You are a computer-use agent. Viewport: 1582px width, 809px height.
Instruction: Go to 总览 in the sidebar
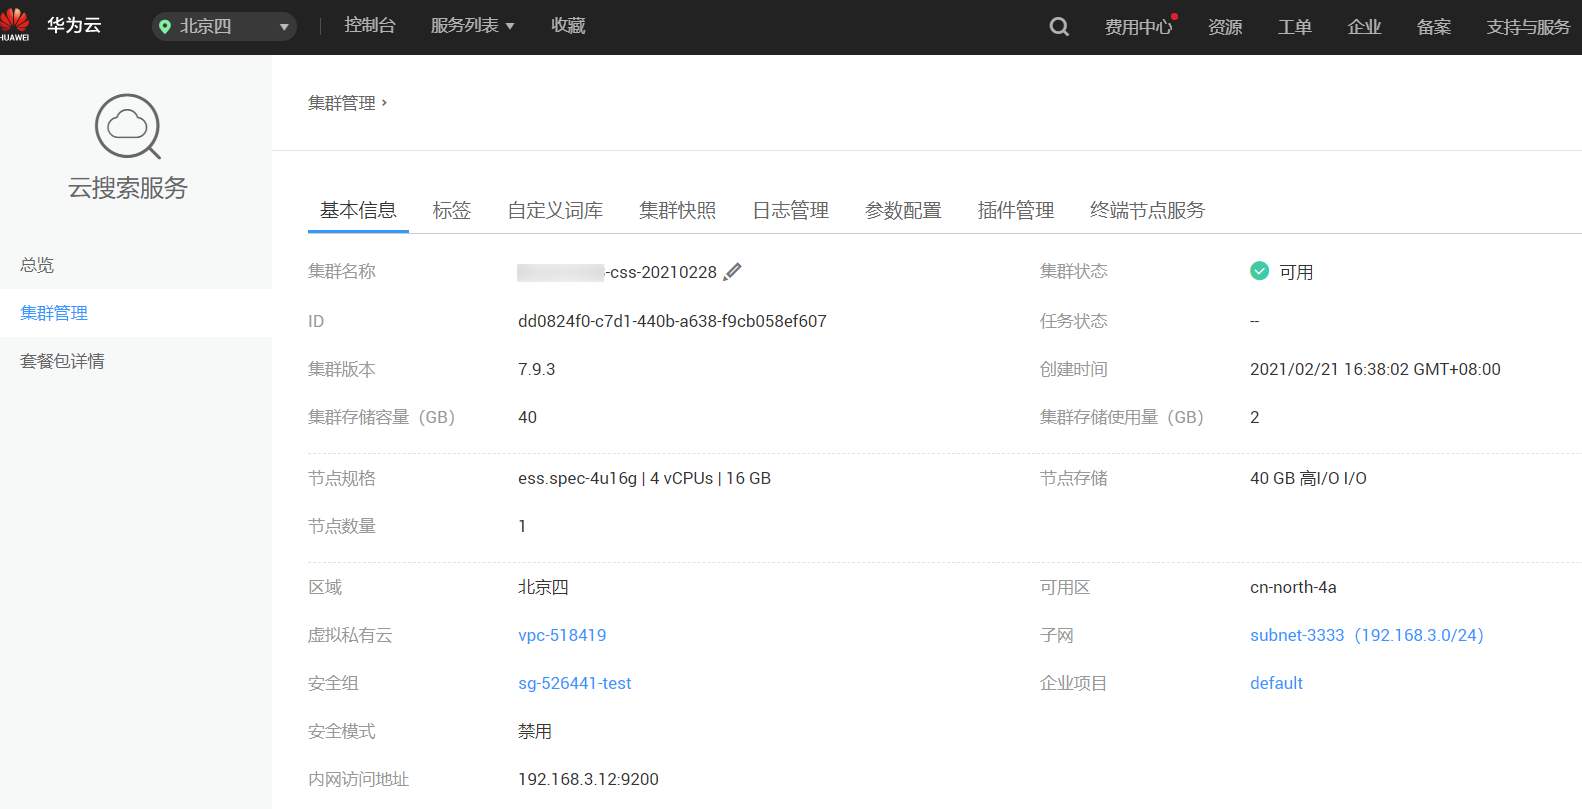136,265
